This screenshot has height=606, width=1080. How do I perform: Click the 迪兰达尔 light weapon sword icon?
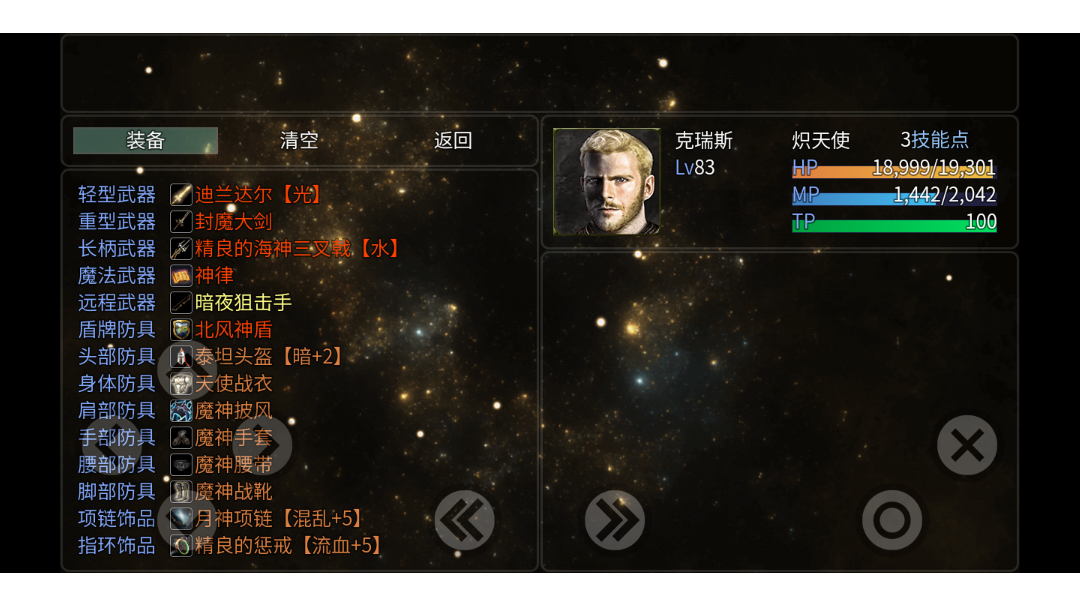pos(180,194)
